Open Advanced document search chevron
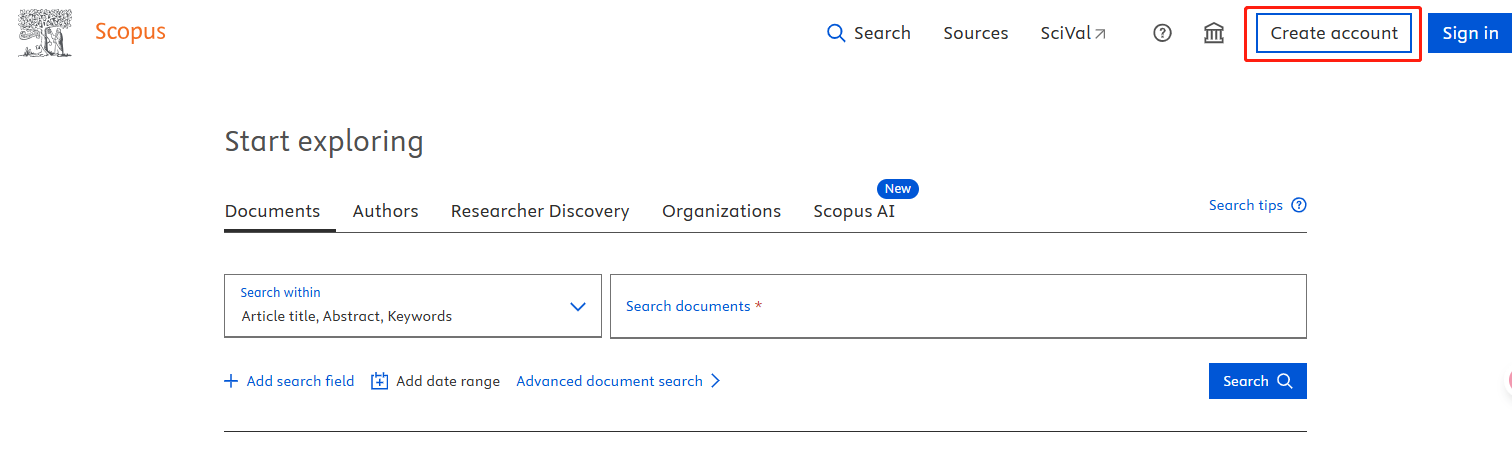This screenshot has height=450, width=1512. (715, 381)
